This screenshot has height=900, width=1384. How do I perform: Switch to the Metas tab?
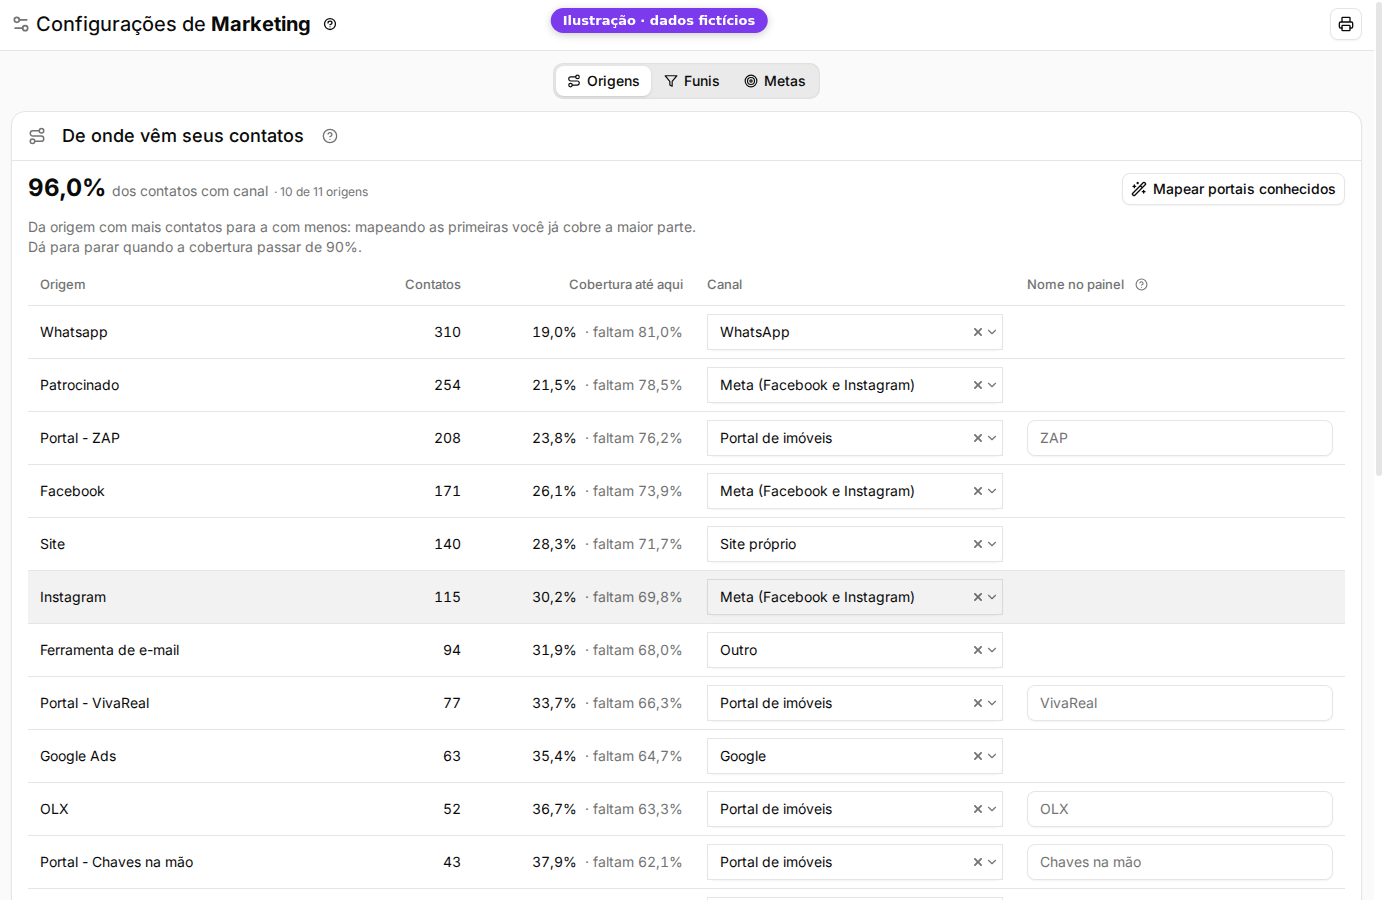coord(775,81)
